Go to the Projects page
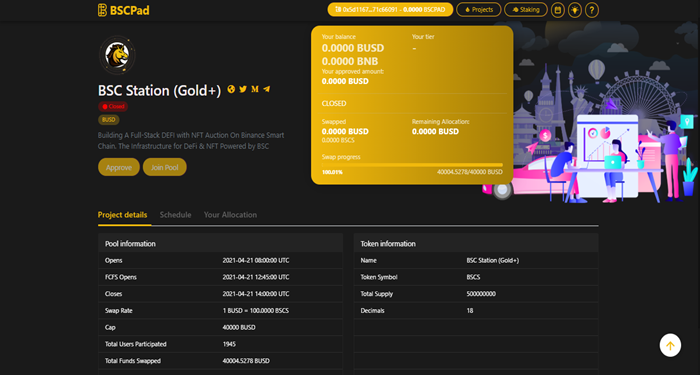Image resolution: width=700 pixels, height=375 pixels. [479, 9]
